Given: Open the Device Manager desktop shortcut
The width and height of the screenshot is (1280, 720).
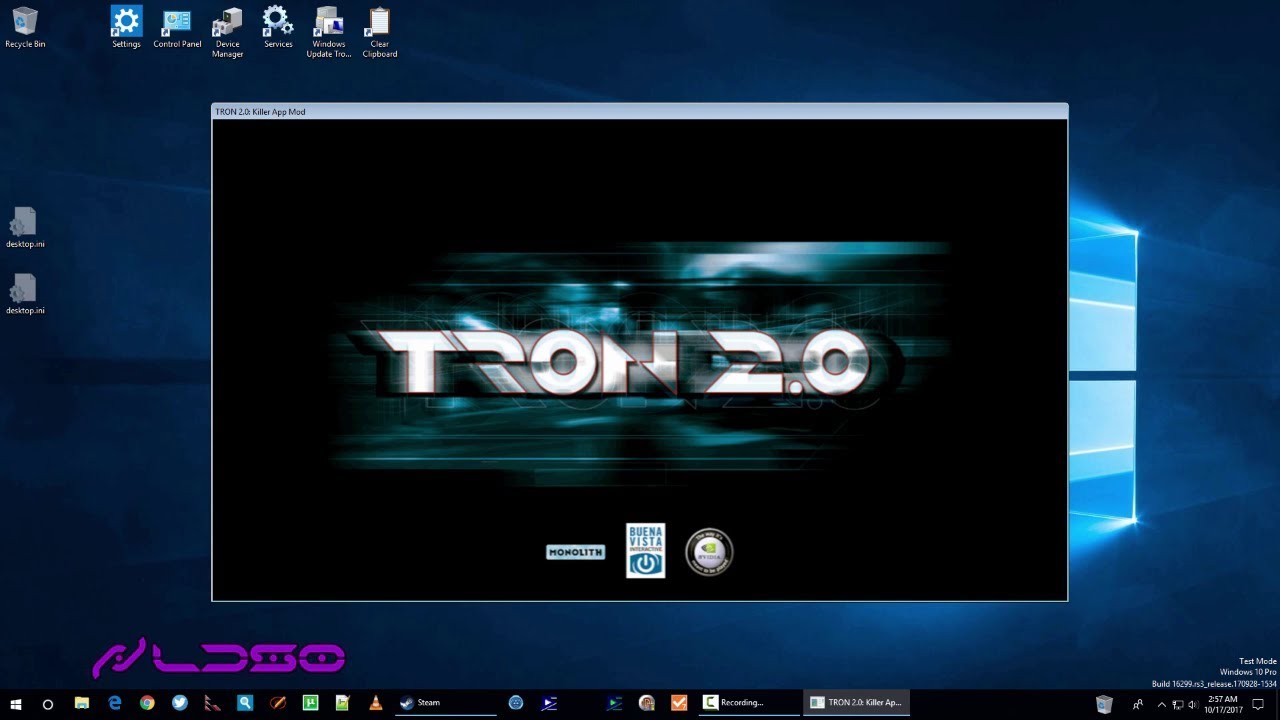Looking at the screenshot, I should coord(228,32).
